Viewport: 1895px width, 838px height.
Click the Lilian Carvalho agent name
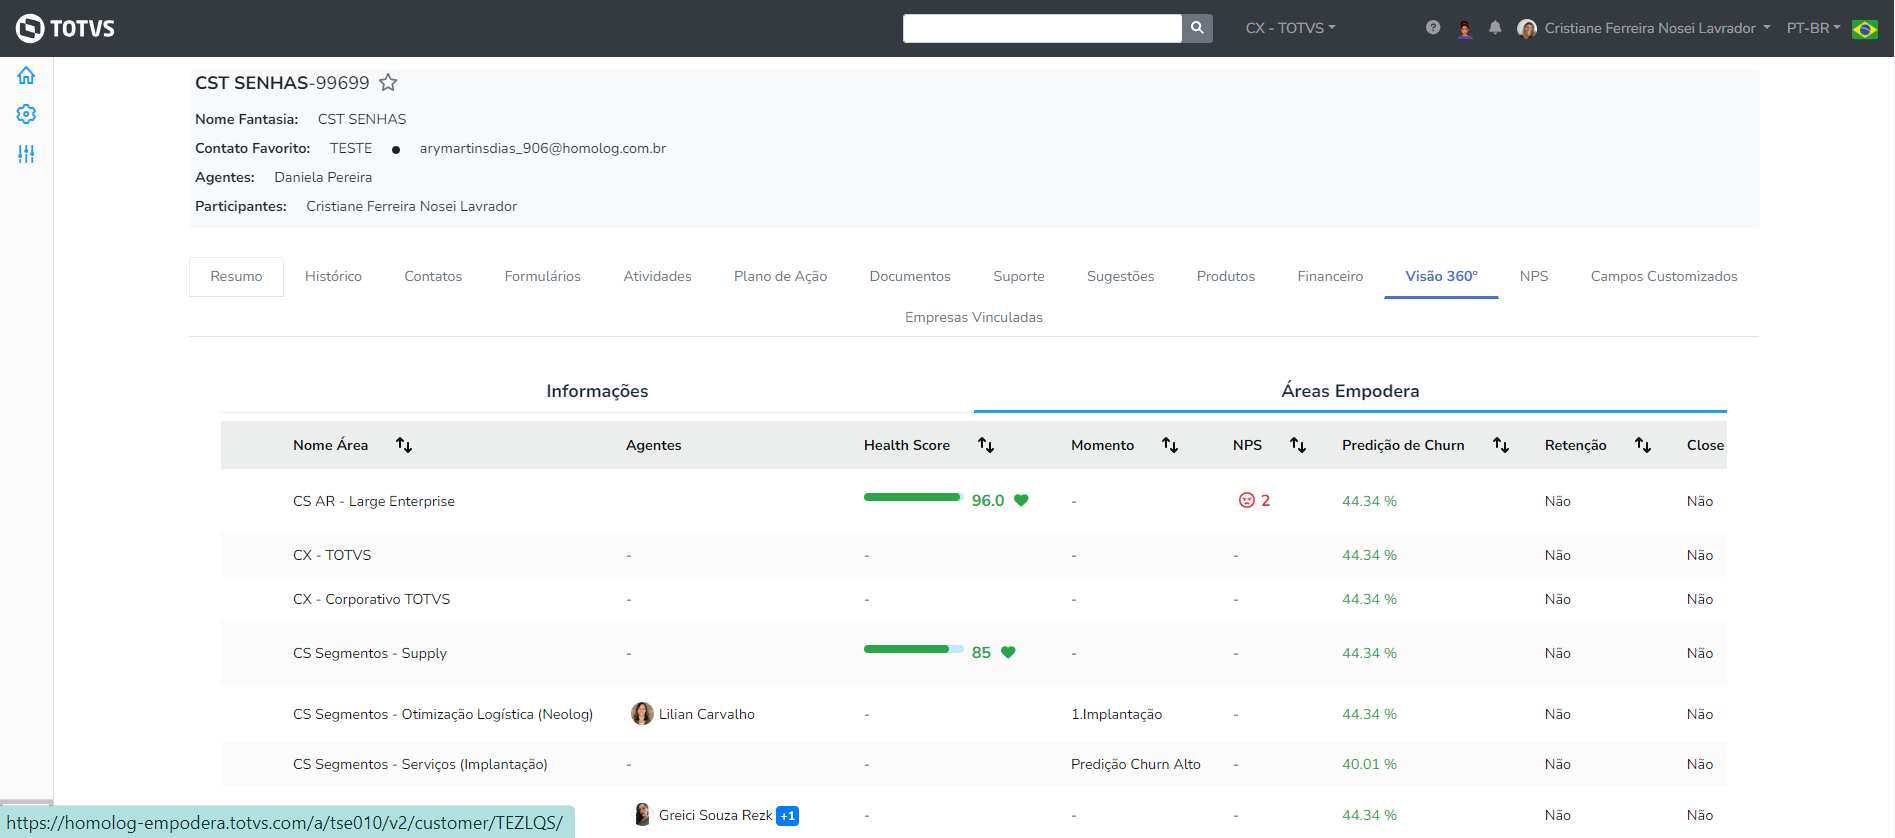(707, 714)
